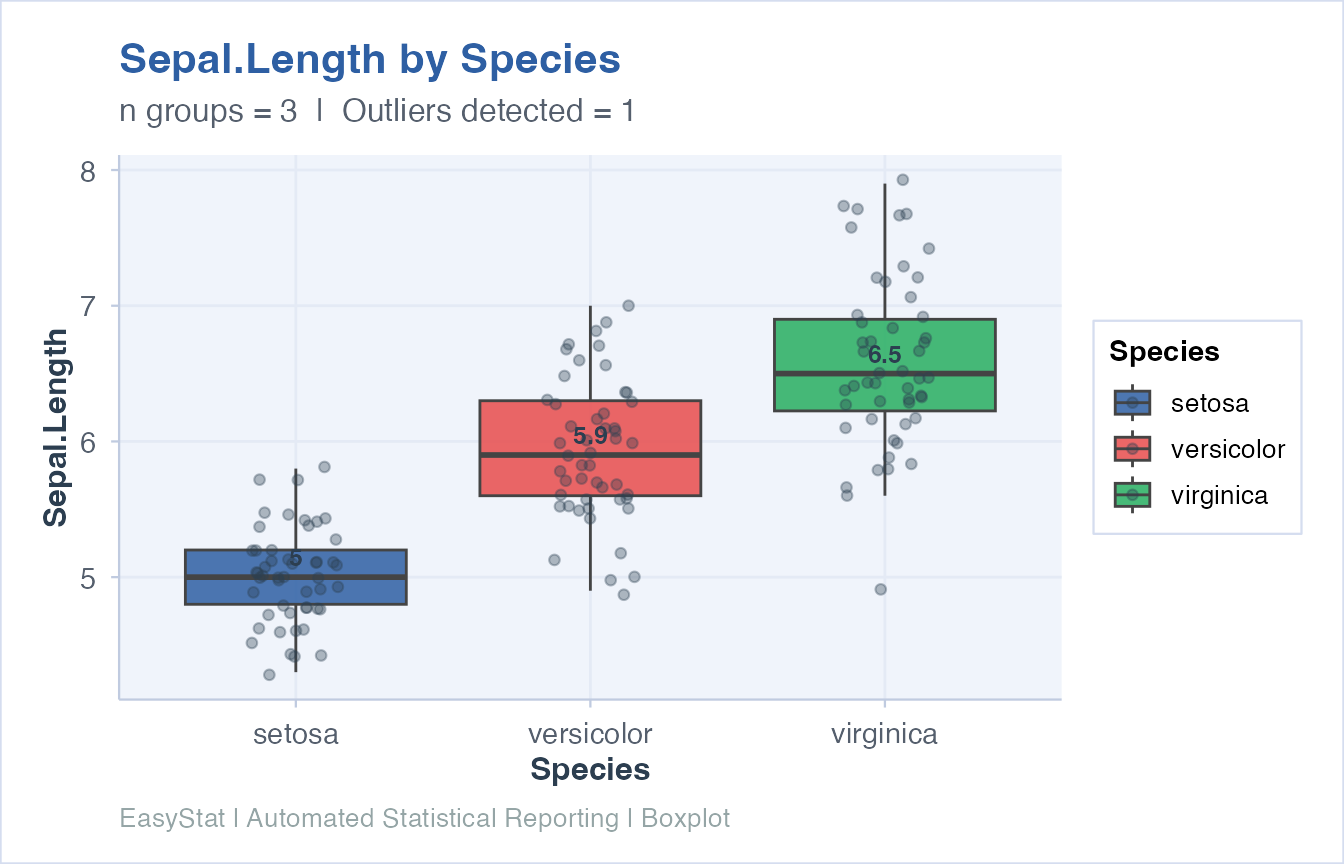Click the 'Outliers detected = 1' subtitle text
The image size is (1344, 864).
(x=488, y=111)
